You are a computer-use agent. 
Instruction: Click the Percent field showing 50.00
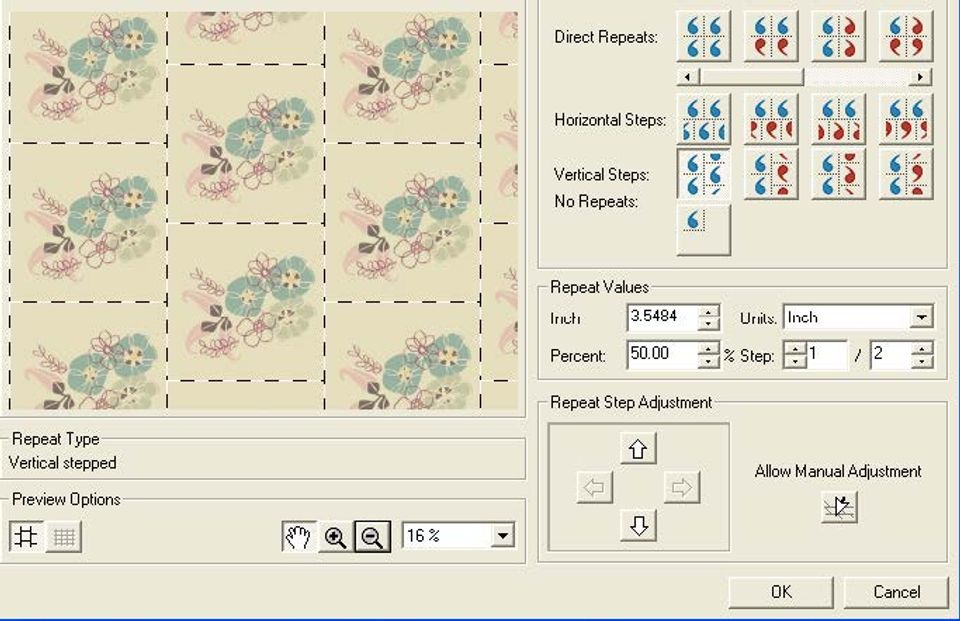662,355
